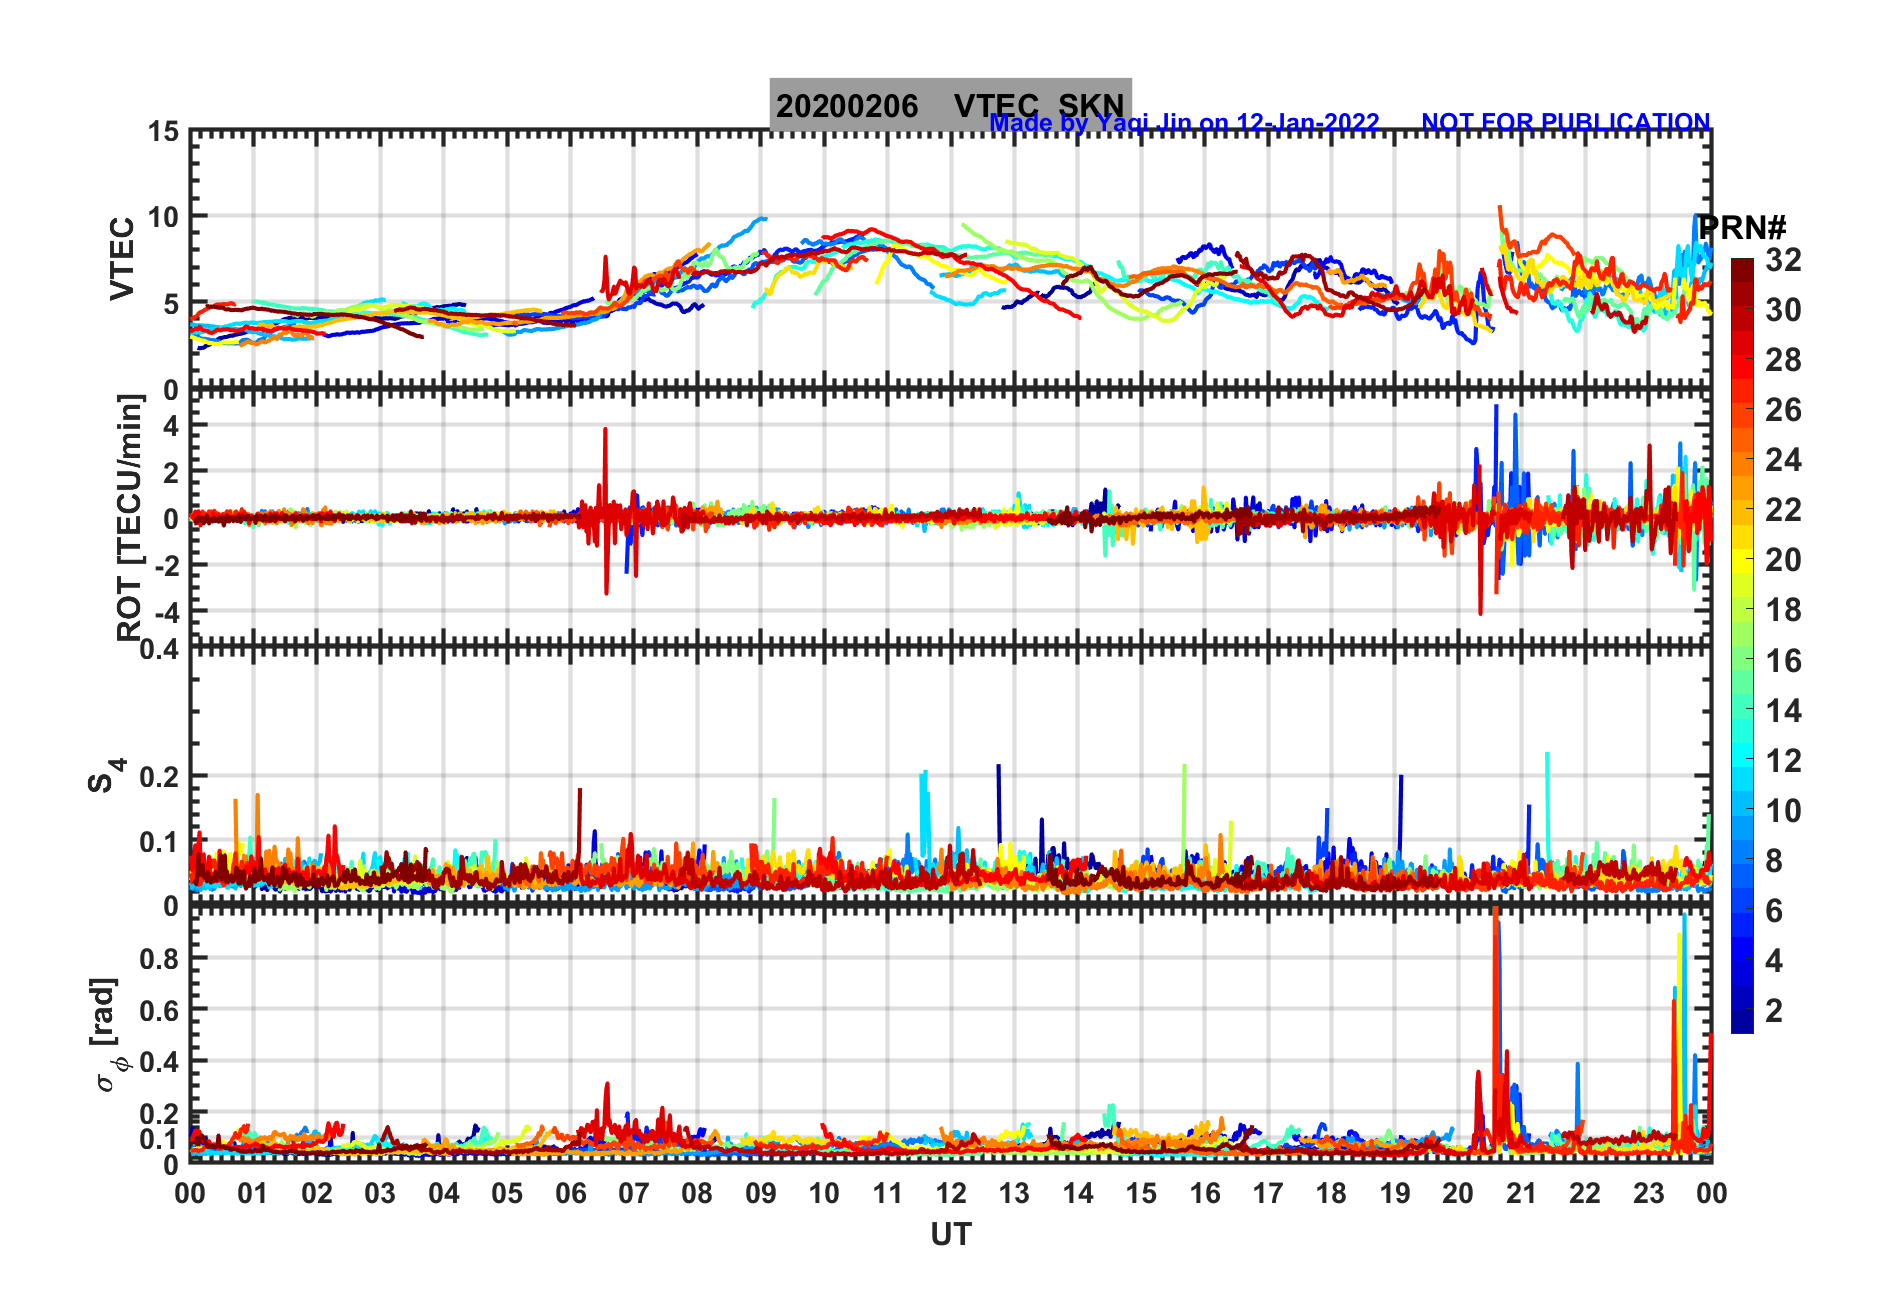This screenshot has height=1292, width=1902.
Task: Click inside the S4 scintillation plot panel
Action: coord(950,777)
